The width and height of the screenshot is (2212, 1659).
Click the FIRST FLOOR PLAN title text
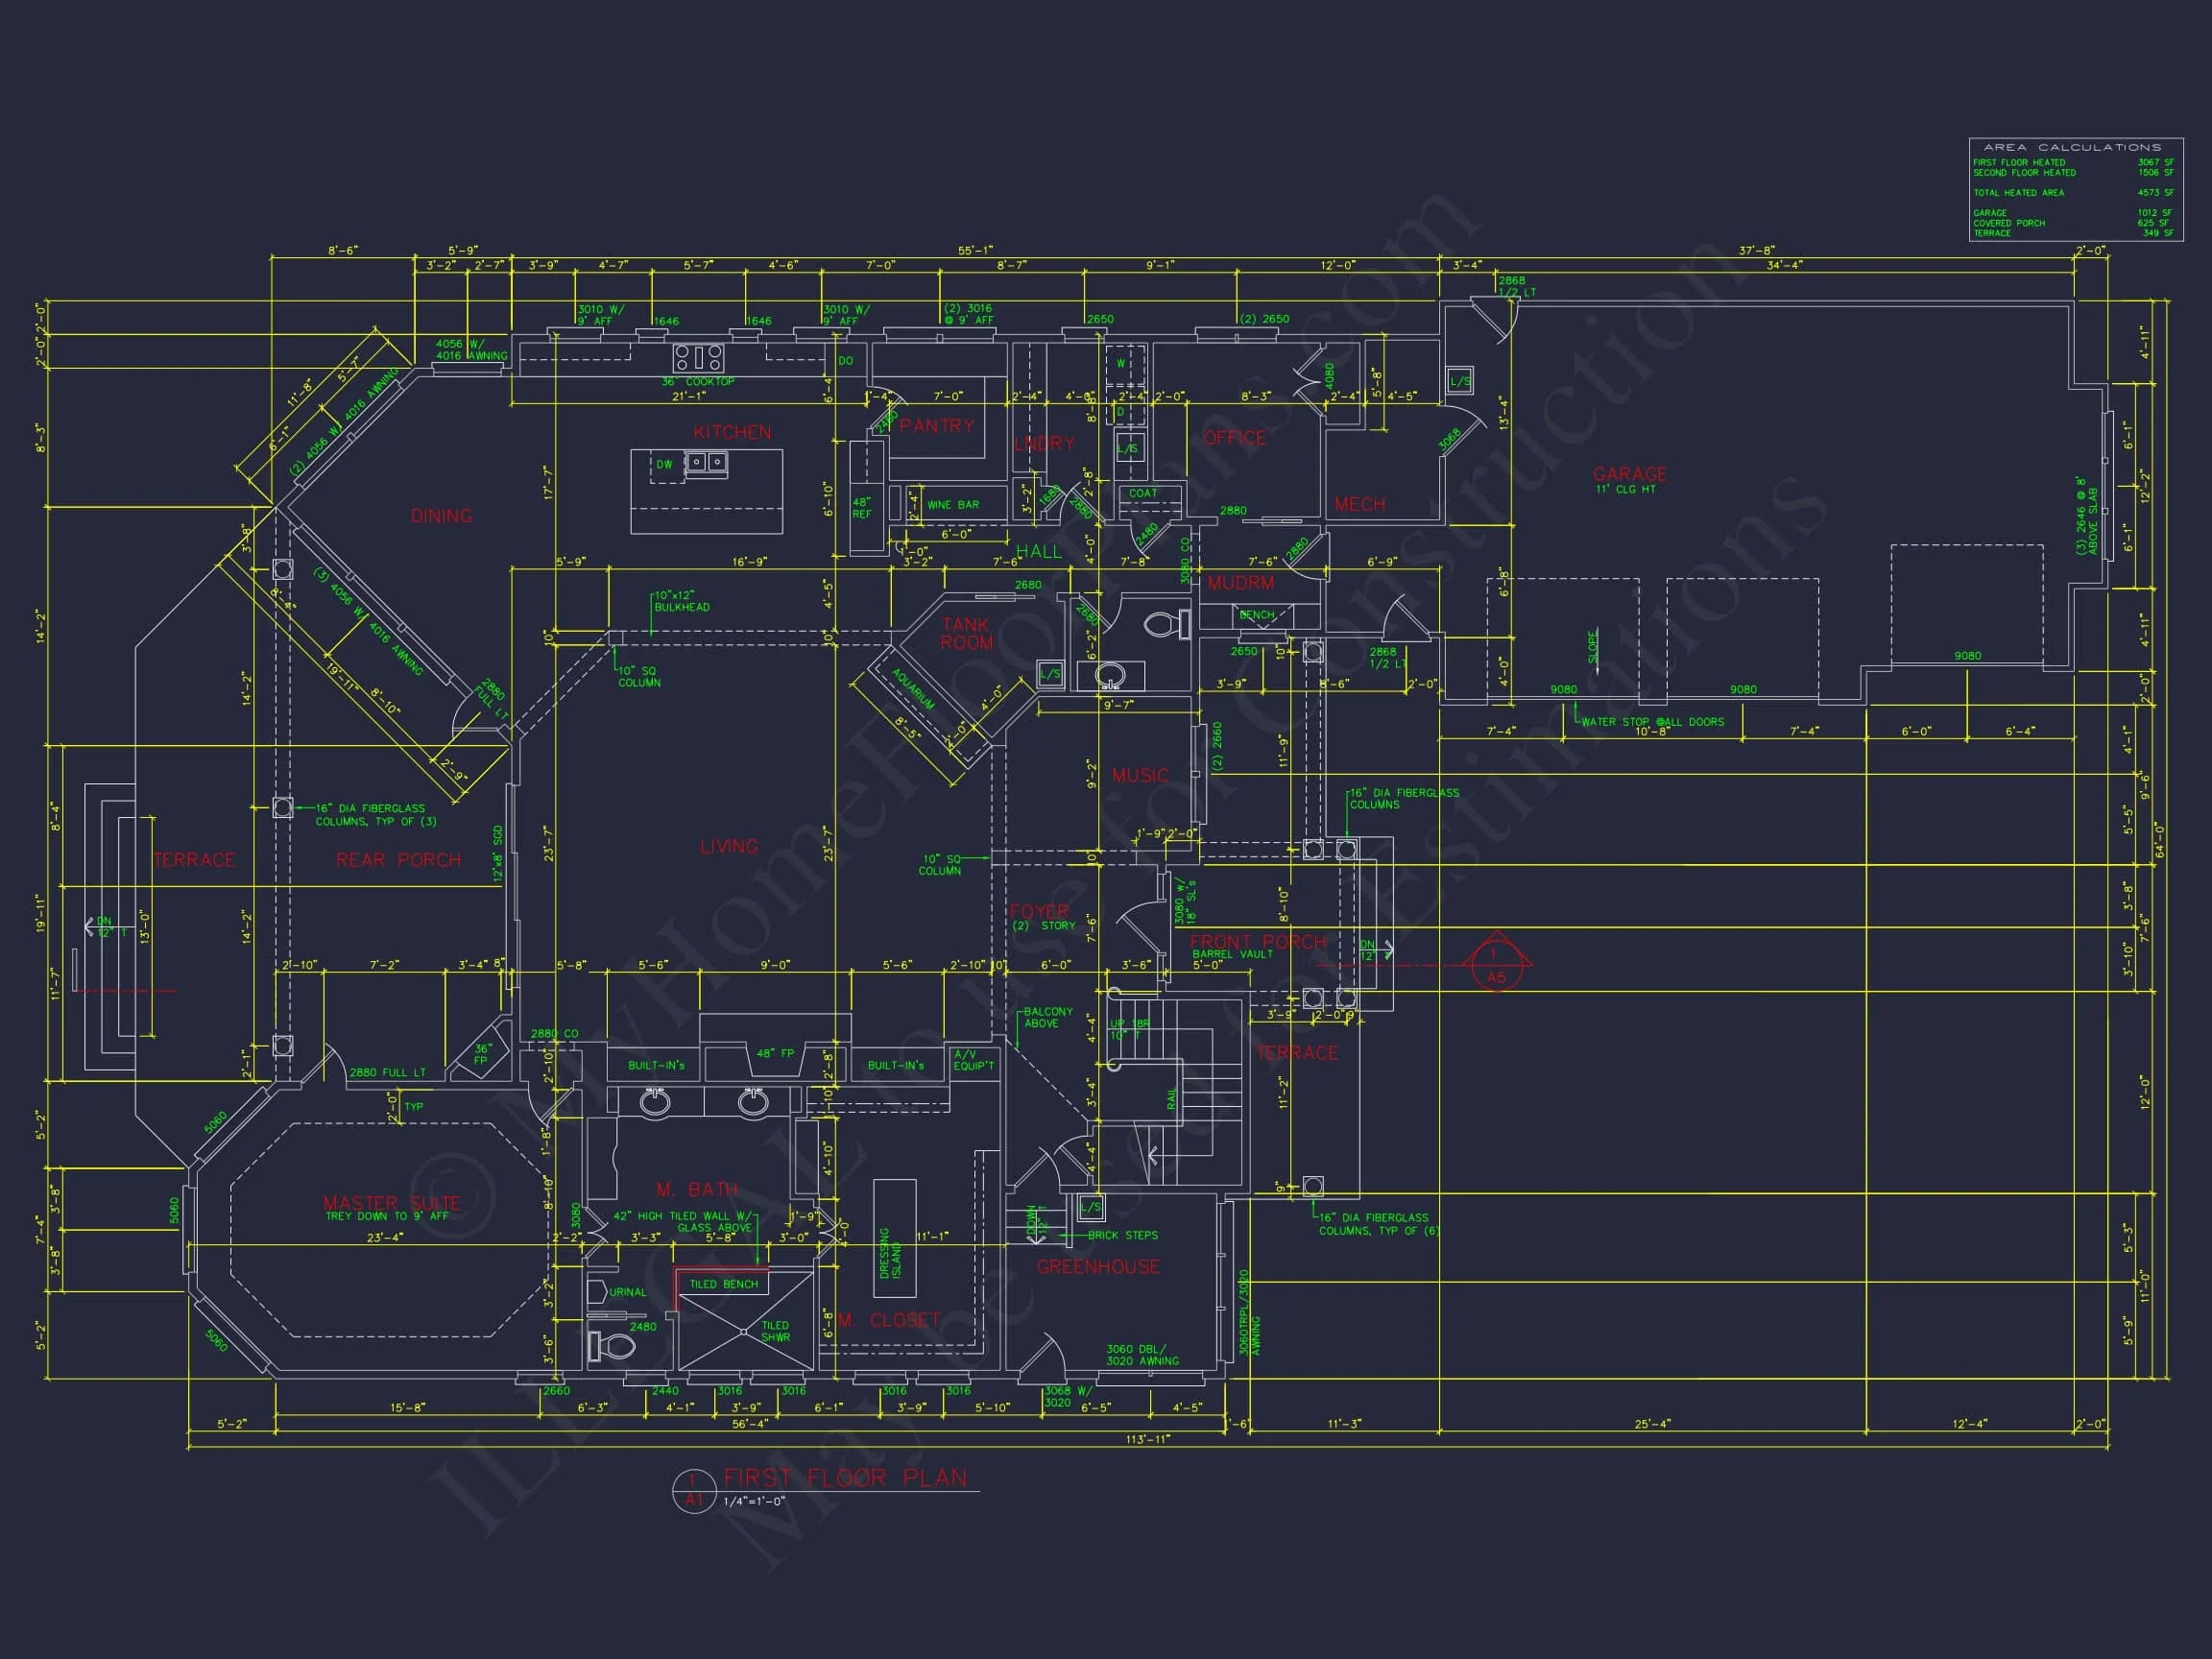click(x=845, y=1477)
